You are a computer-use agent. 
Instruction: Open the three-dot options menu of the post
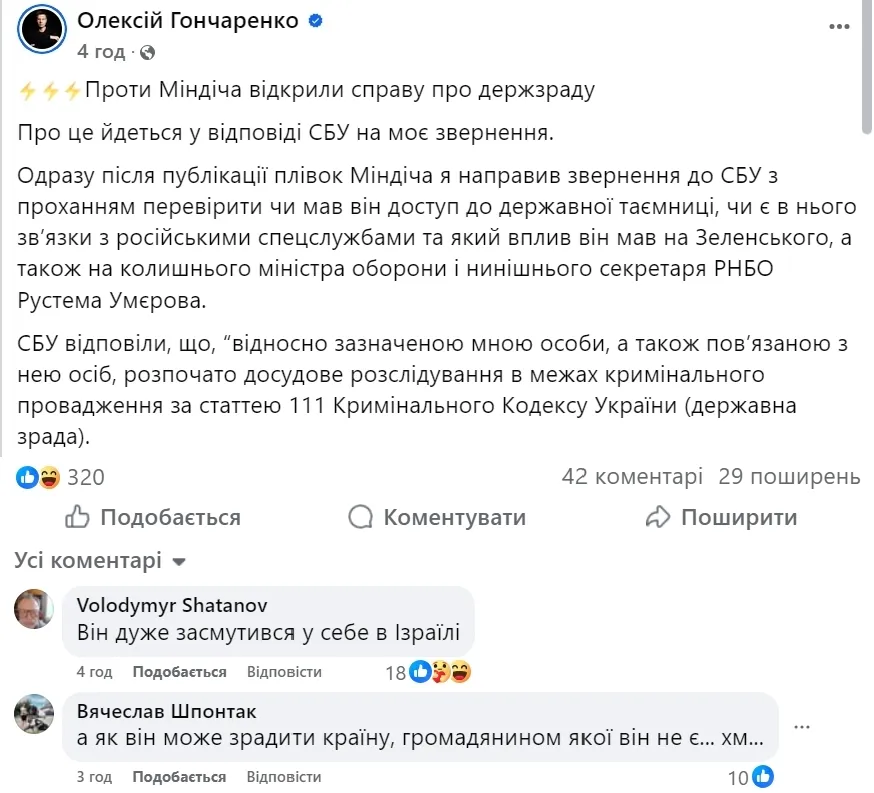pos(838,27)
